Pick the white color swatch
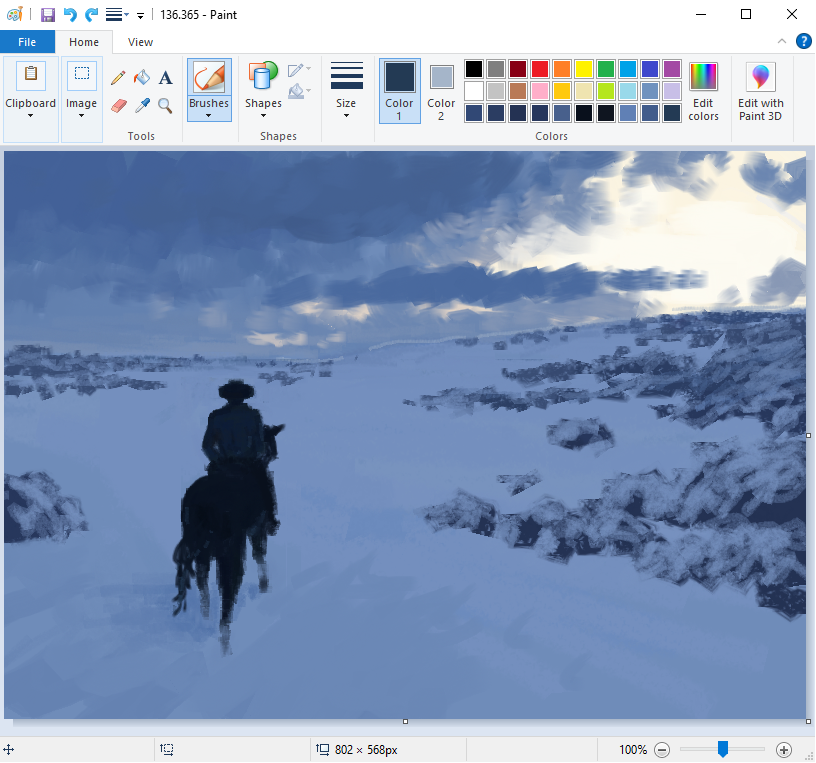The height and width of the screenshot is (763, 816). click(x=474, y=91)
